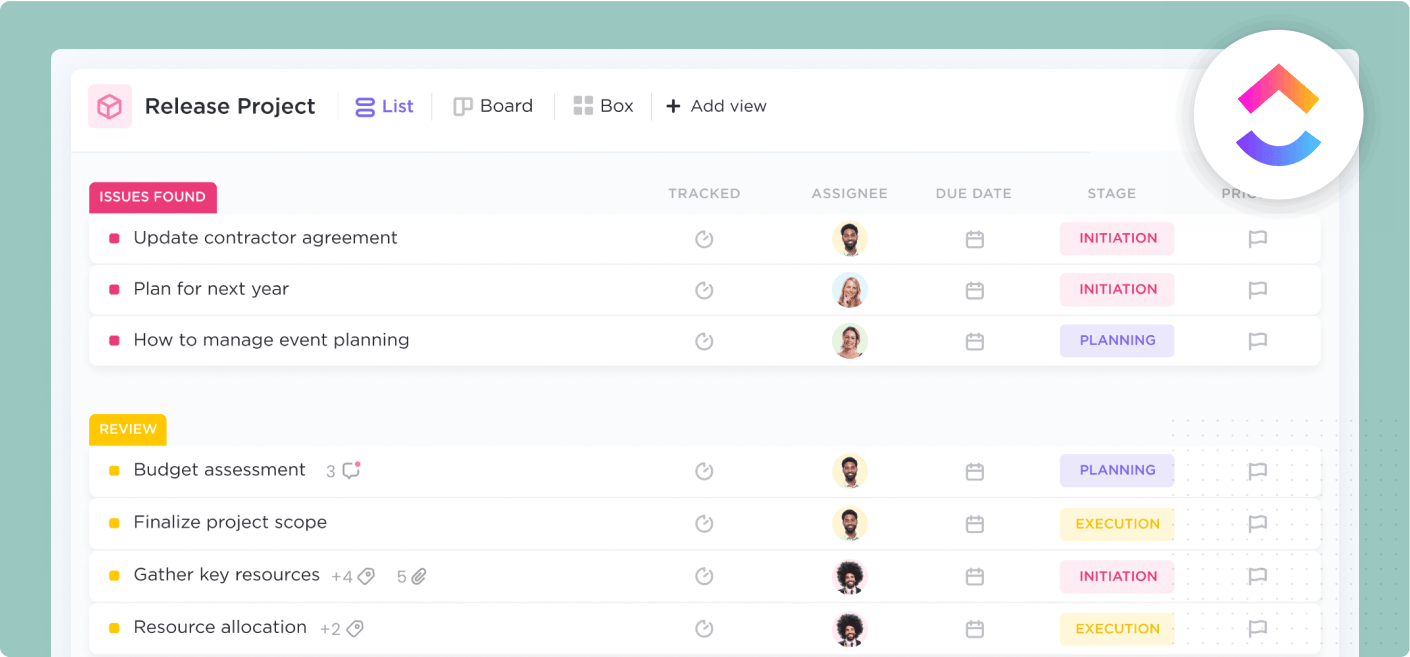Click Add view button
This screenshot has width=1410, height=657.
[x=716, y=106]
